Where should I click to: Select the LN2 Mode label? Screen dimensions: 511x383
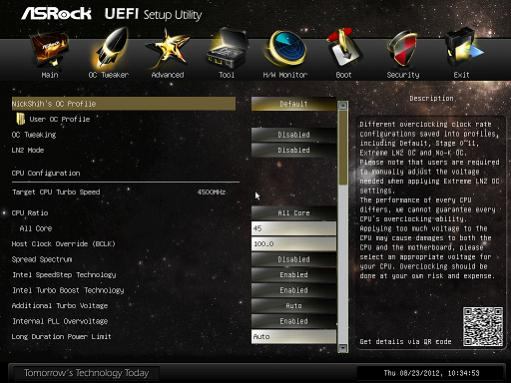[x=28, y=150]
